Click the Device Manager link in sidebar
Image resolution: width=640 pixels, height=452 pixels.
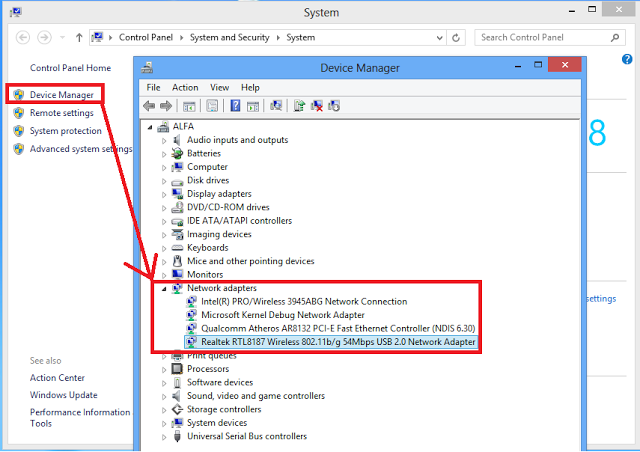click(62, 95)
